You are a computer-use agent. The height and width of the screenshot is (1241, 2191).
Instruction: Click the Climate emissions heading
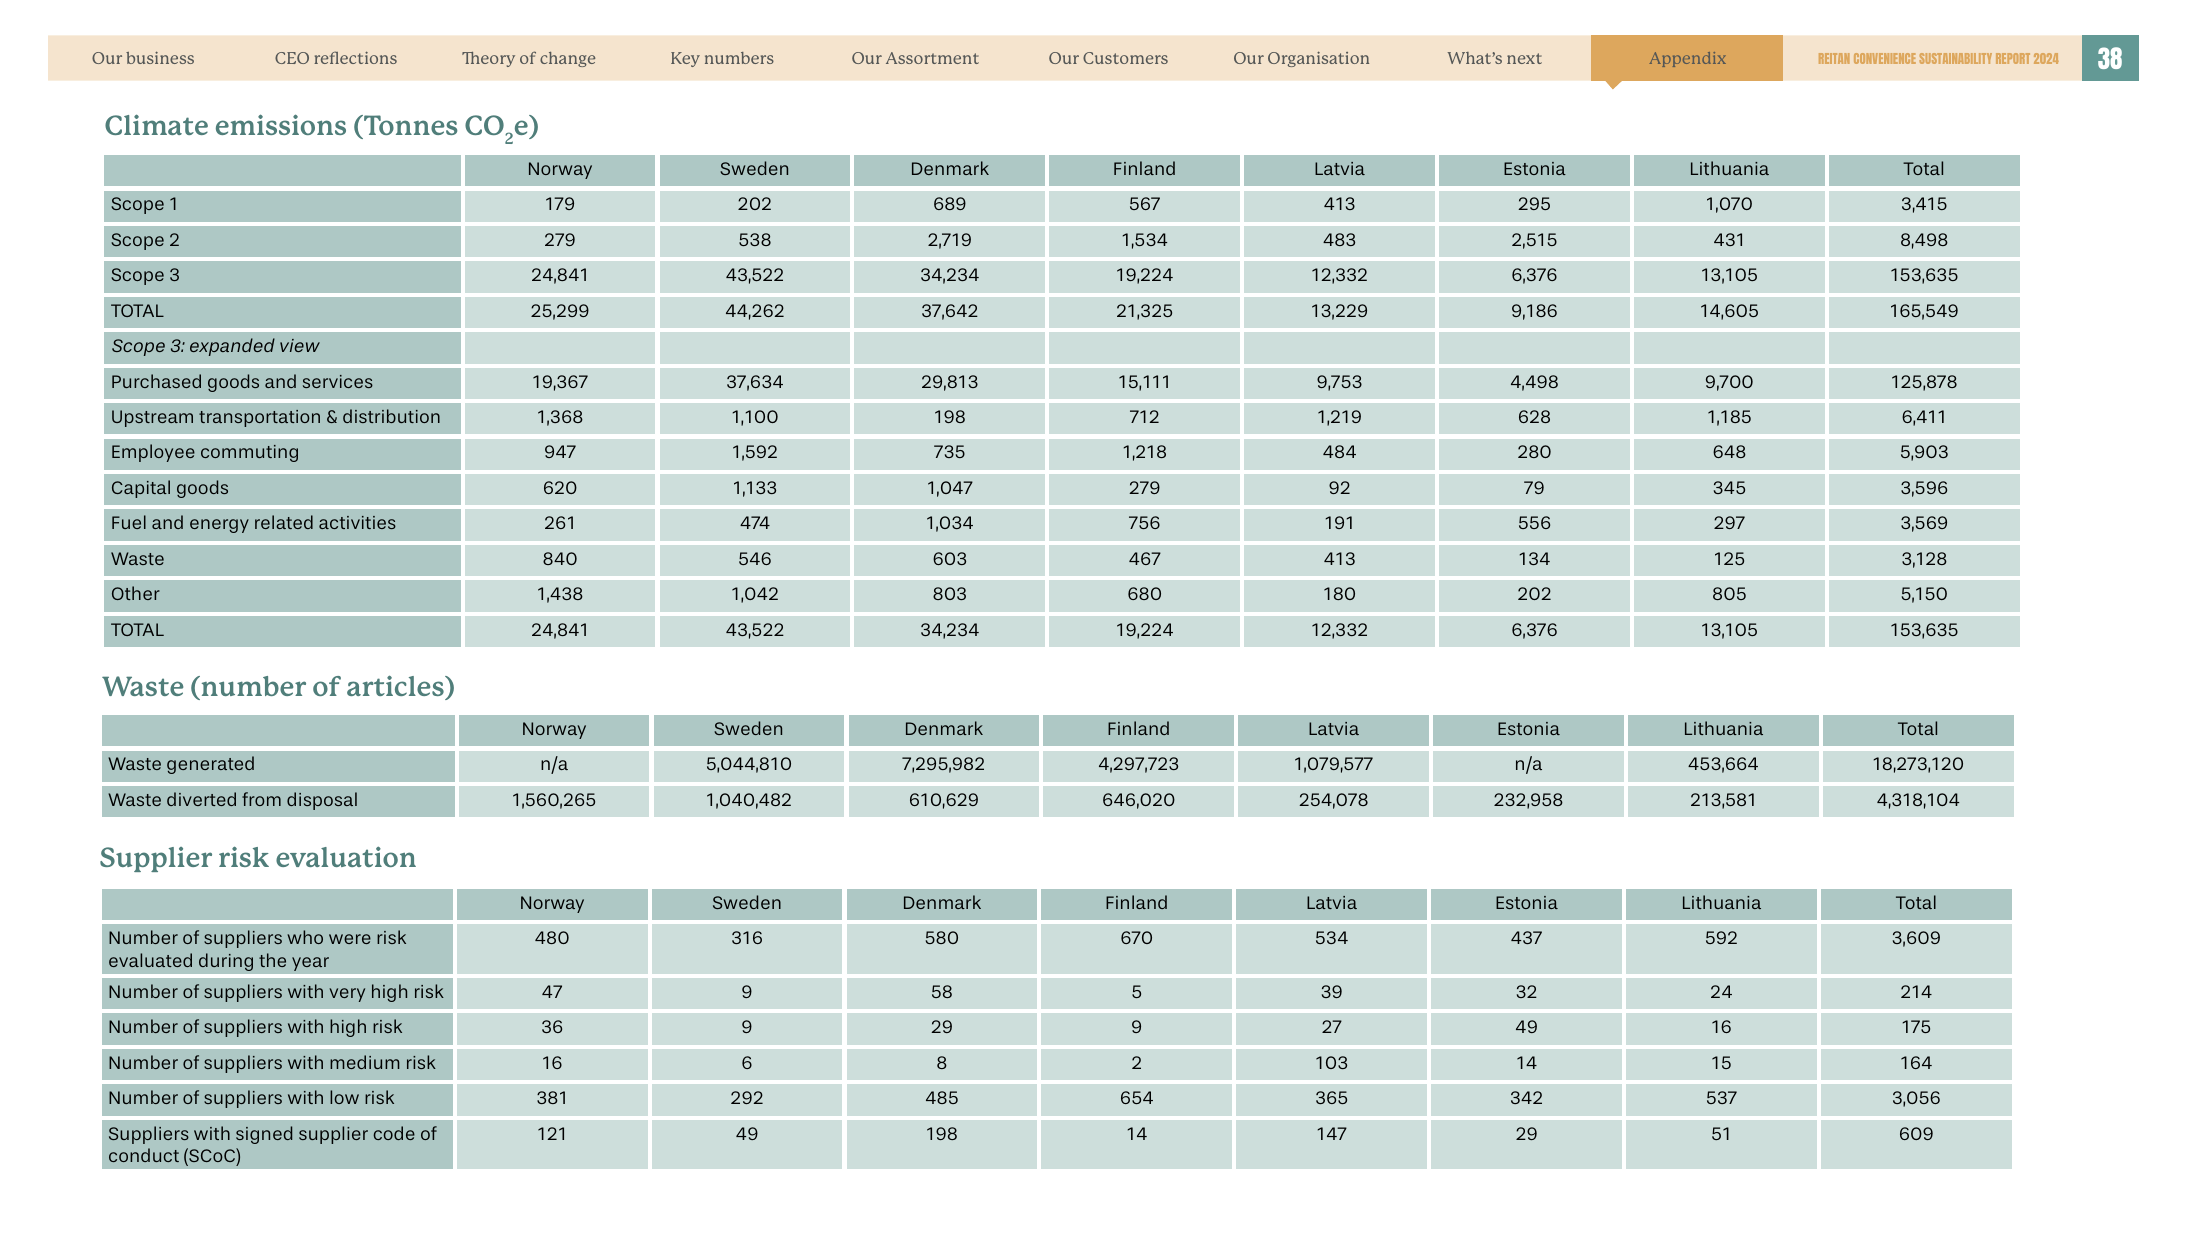[321, 127]
